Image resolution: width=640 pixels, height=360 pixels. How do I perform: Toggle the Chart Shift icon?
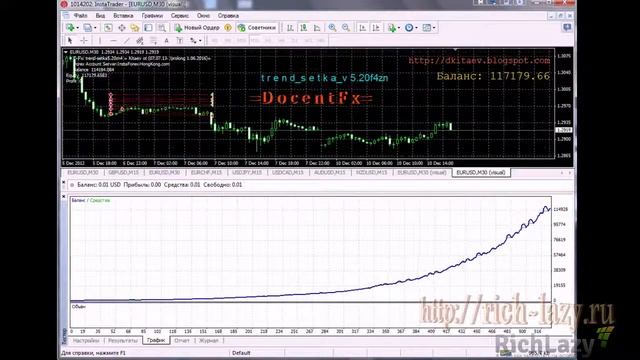(376, 28)
